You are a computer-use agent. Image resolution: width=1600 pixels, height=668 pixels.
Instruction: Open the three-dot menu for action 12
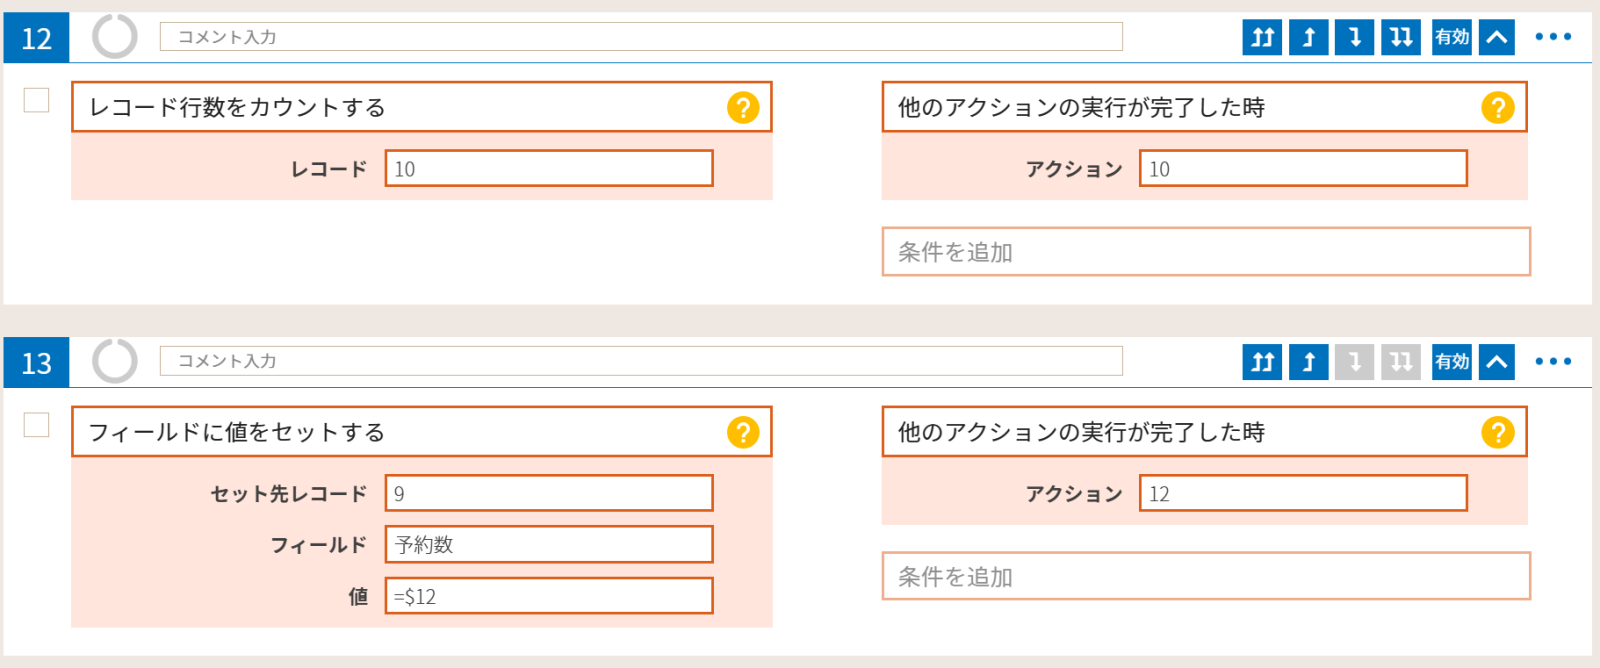pos(1553,37)
